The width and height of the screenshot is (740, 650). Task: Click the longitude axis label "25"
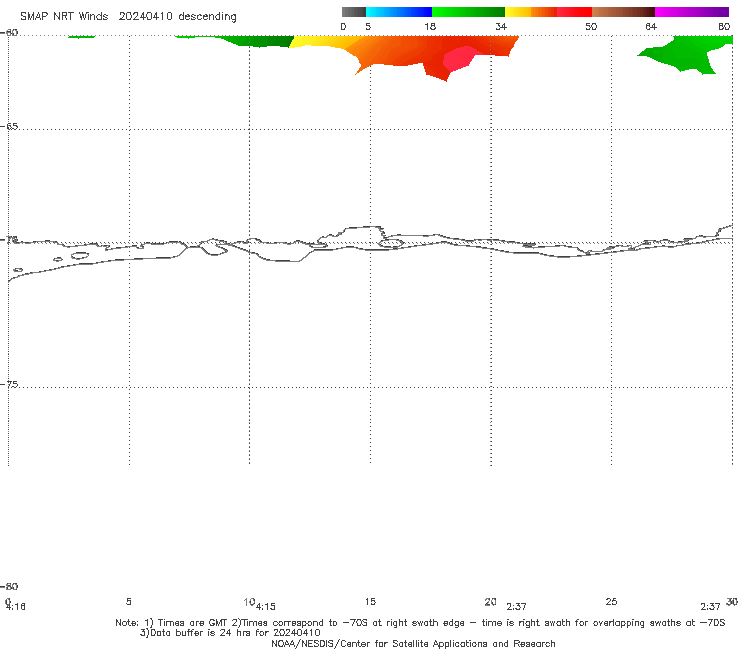611,601
